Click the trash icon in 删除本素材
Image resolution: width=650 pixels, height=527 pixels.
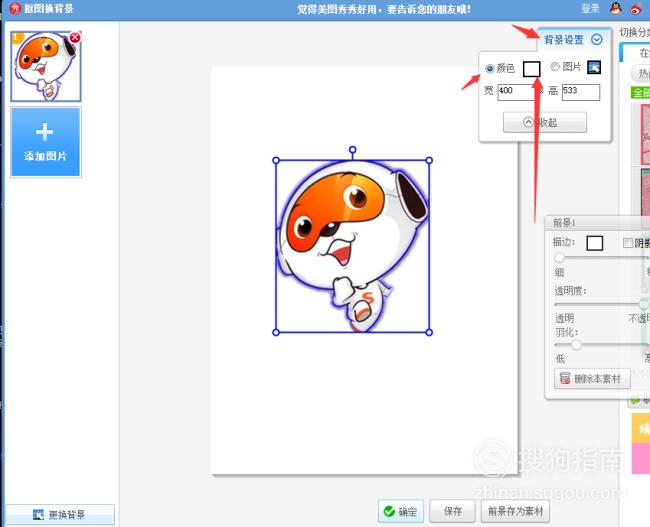[565, 378]
